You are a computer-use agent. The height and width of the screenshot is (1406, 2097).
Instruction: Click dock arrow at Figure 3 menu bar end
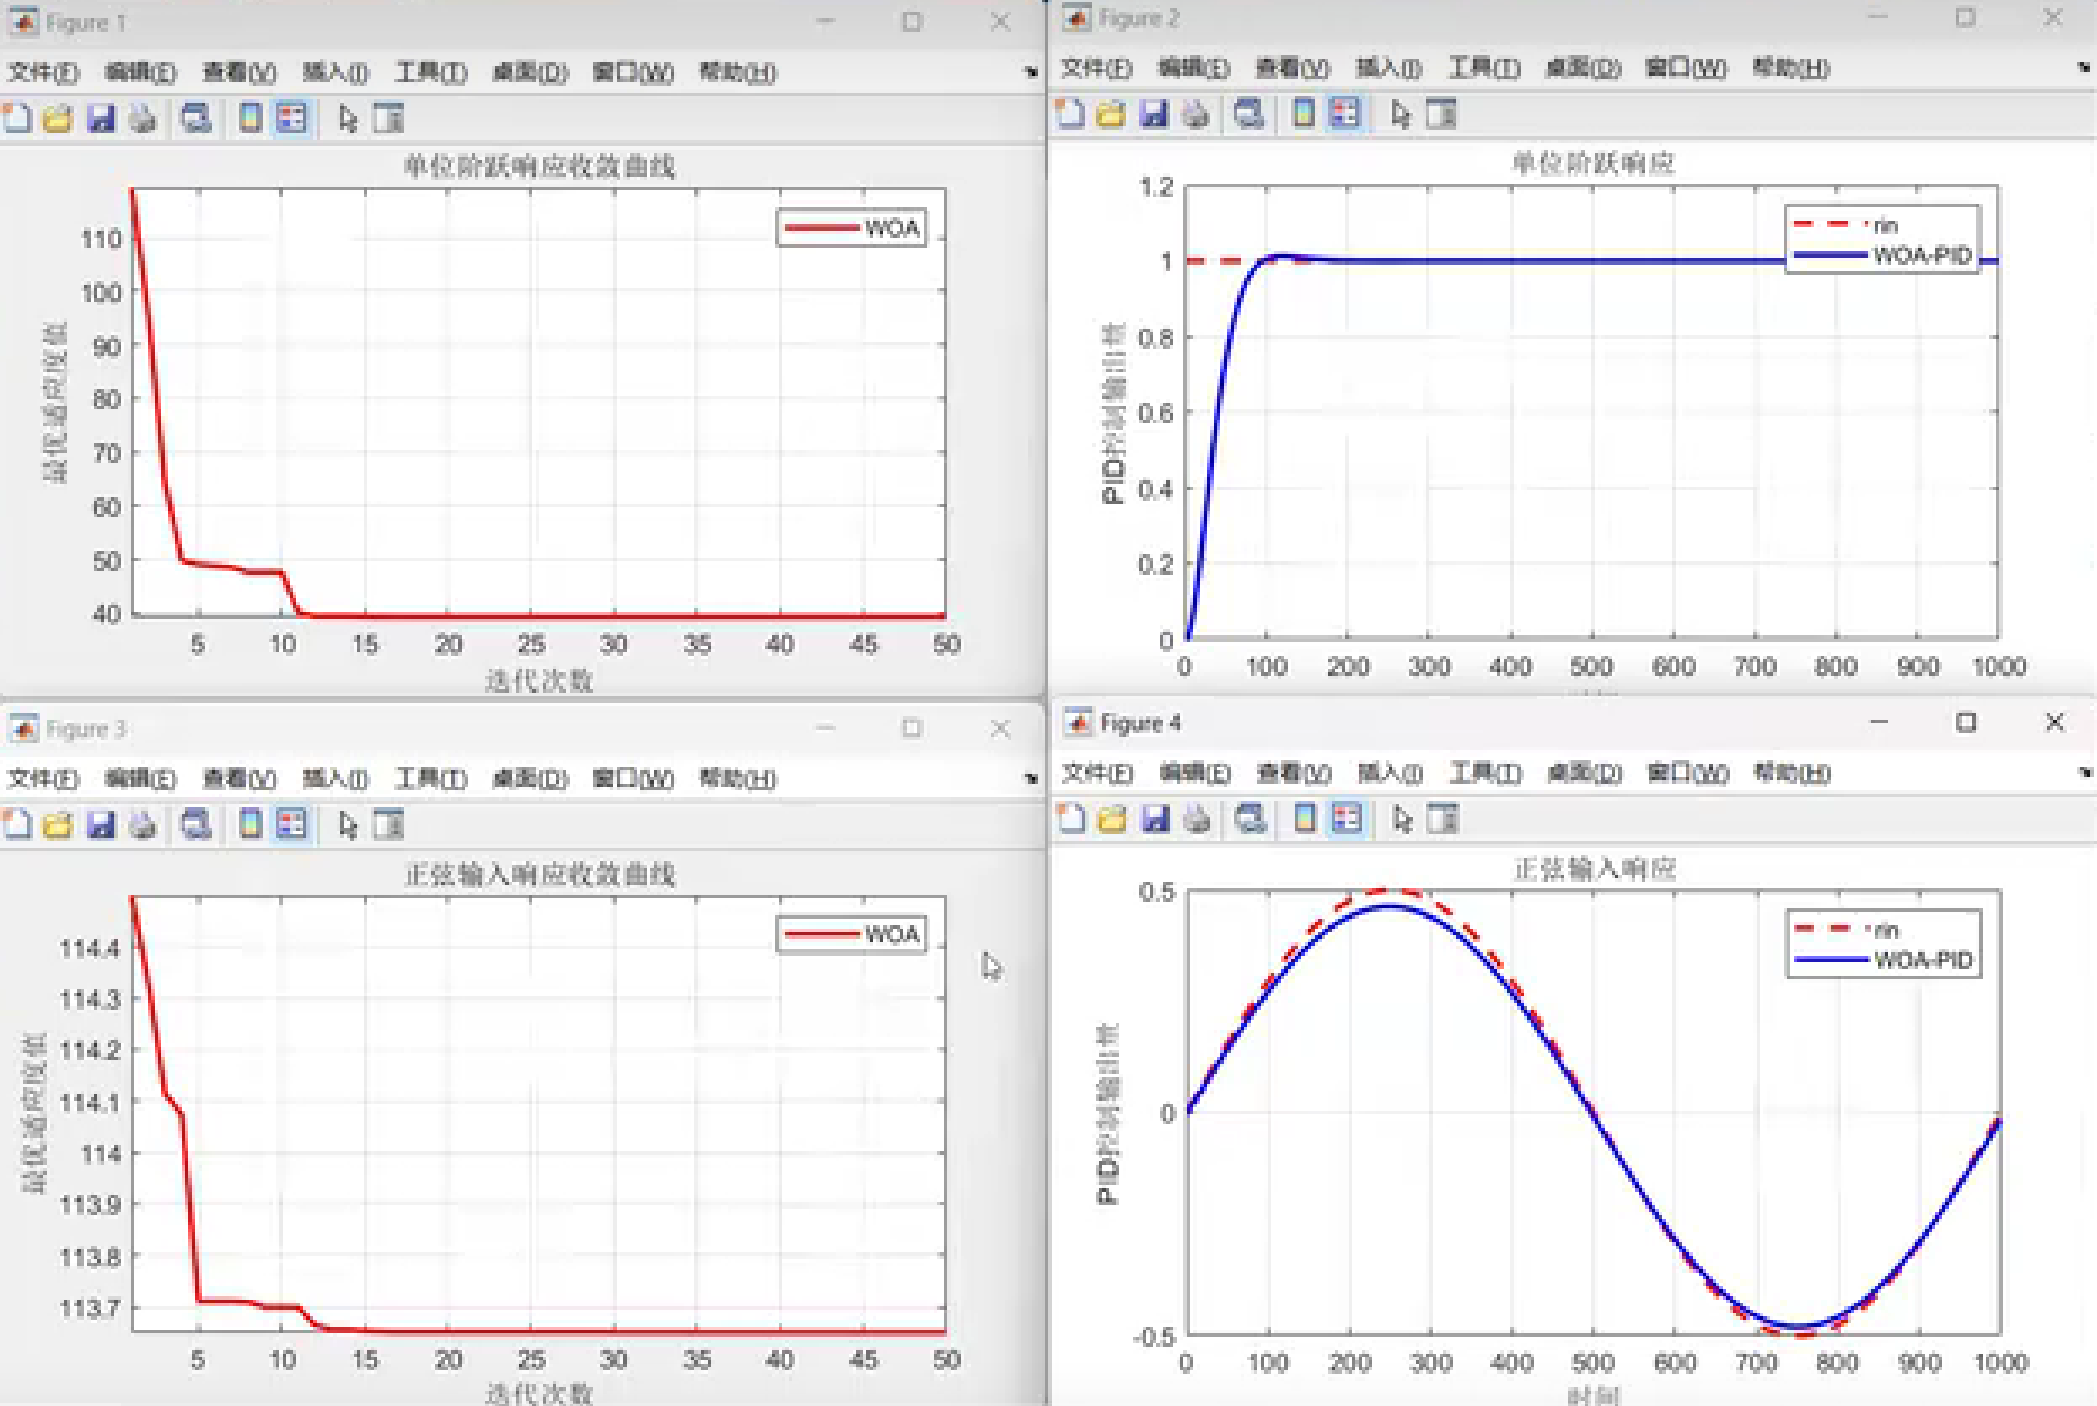click(1031, 778)
